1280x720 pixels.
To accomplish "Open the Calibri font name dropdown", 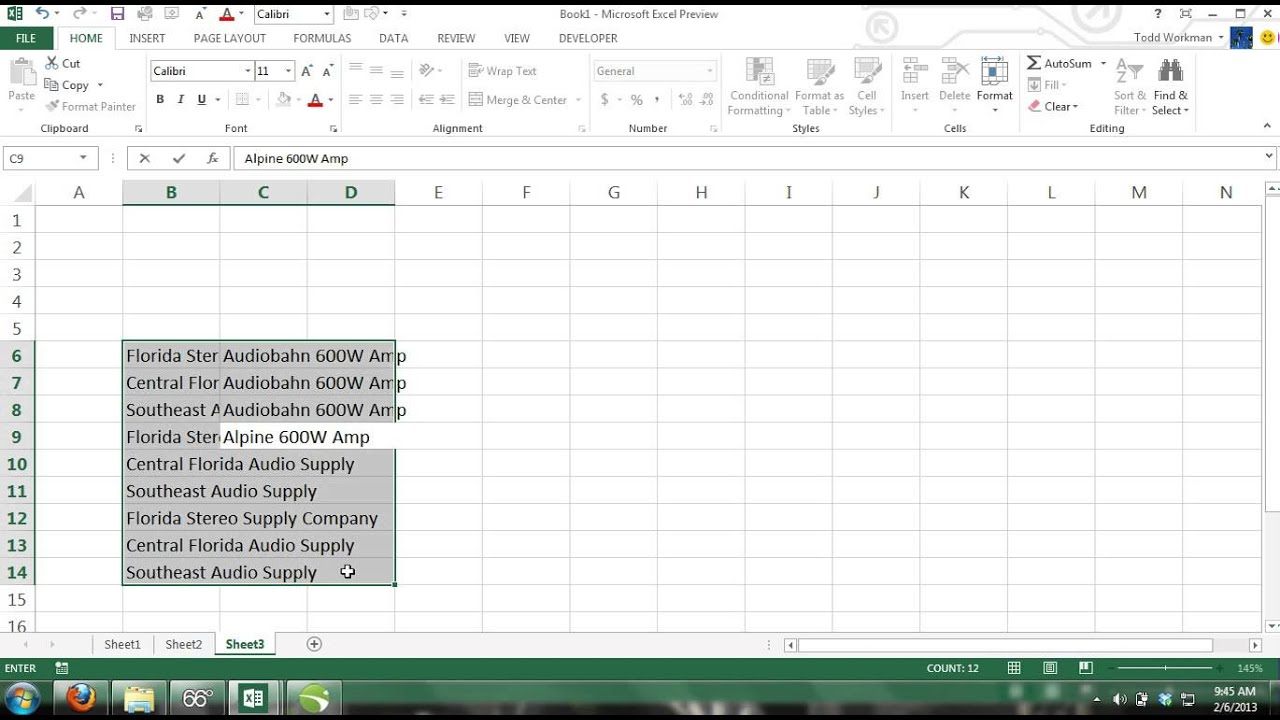I will point(247,71).
